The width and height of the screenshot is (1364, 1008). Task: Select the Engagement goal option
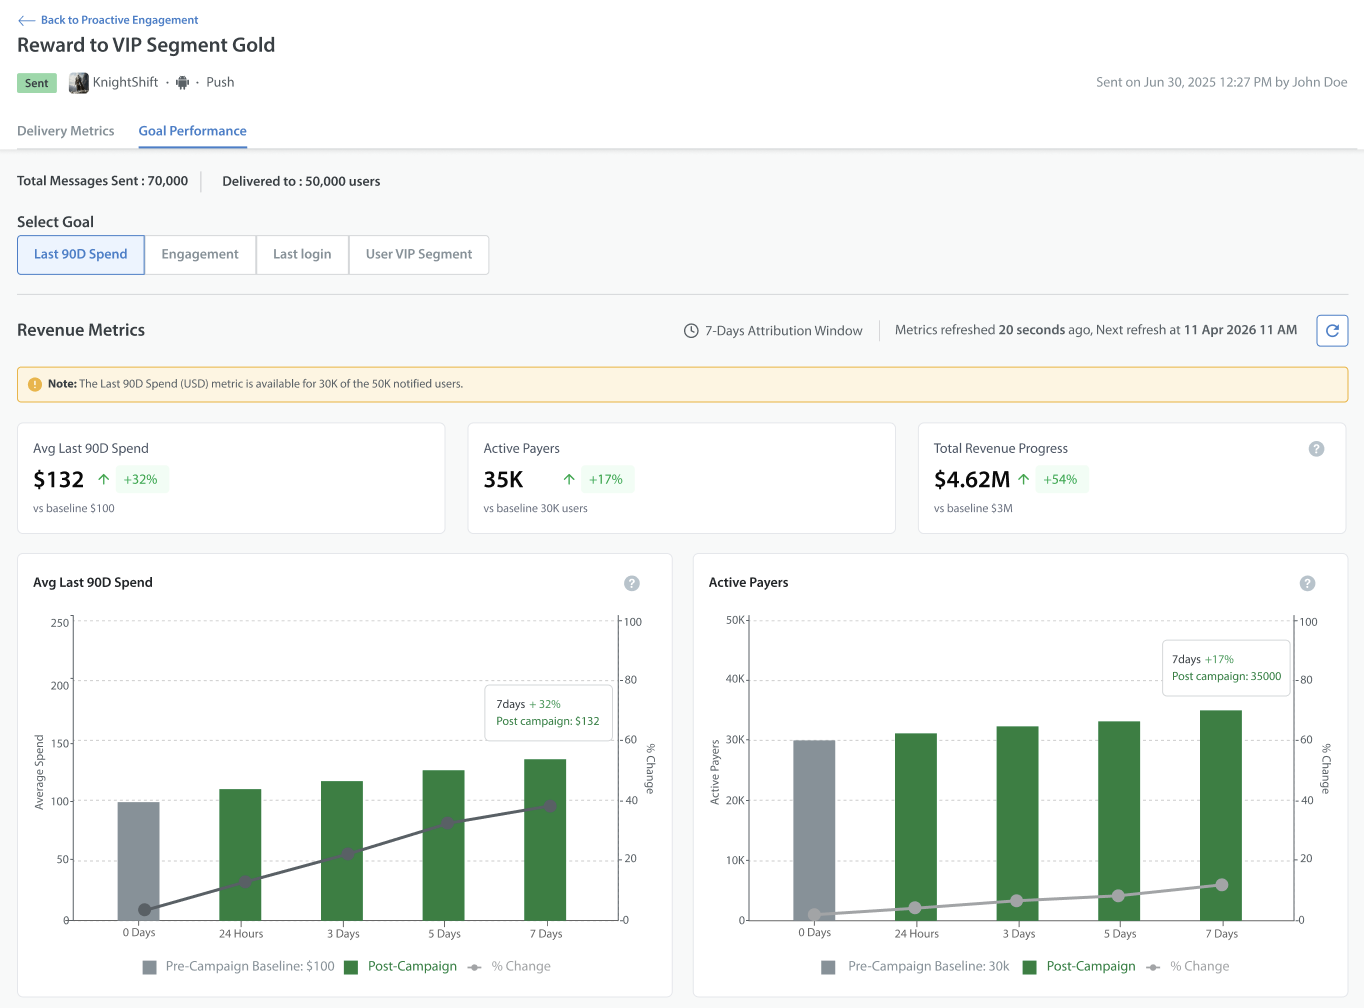(200, 254)
